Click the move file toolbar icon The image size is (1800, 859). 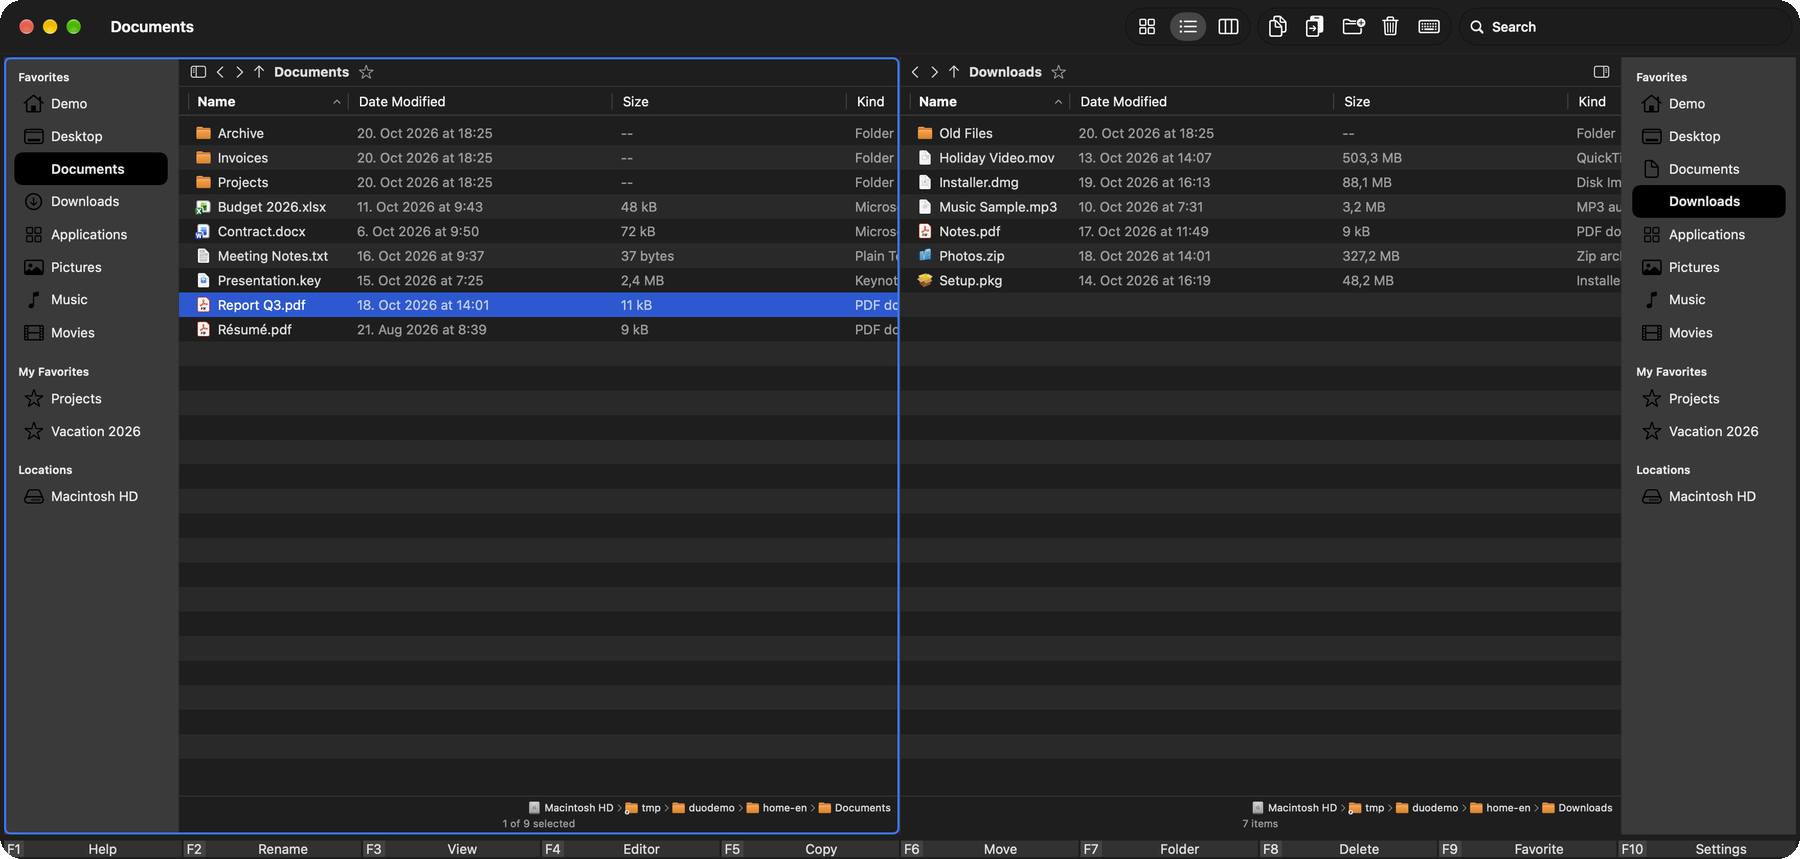click(x=1314, y=27)
